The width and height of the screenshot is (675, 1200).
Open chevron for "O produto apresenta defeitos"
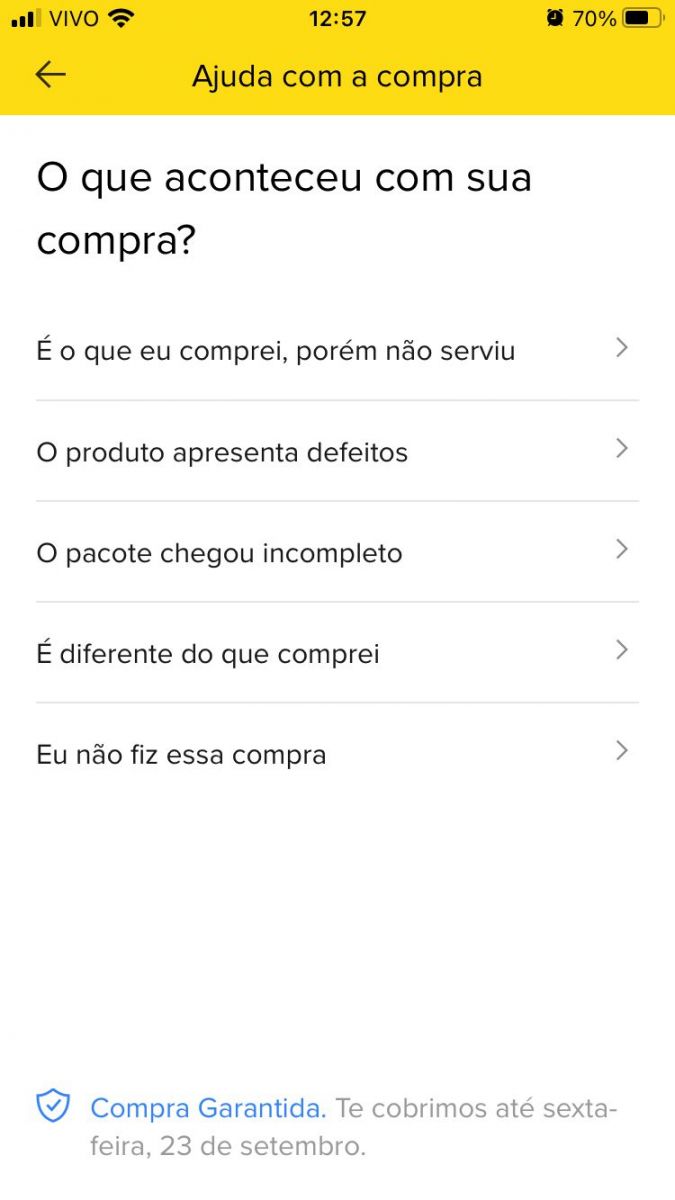click(x=622, y=448)
